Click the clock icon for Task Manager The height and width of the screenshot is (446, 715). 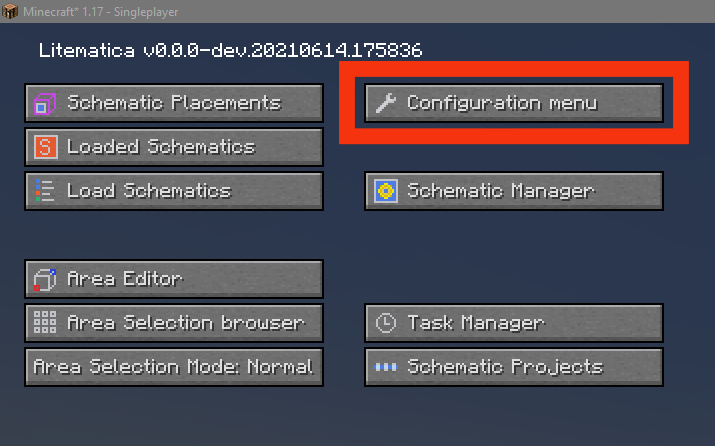385,323
